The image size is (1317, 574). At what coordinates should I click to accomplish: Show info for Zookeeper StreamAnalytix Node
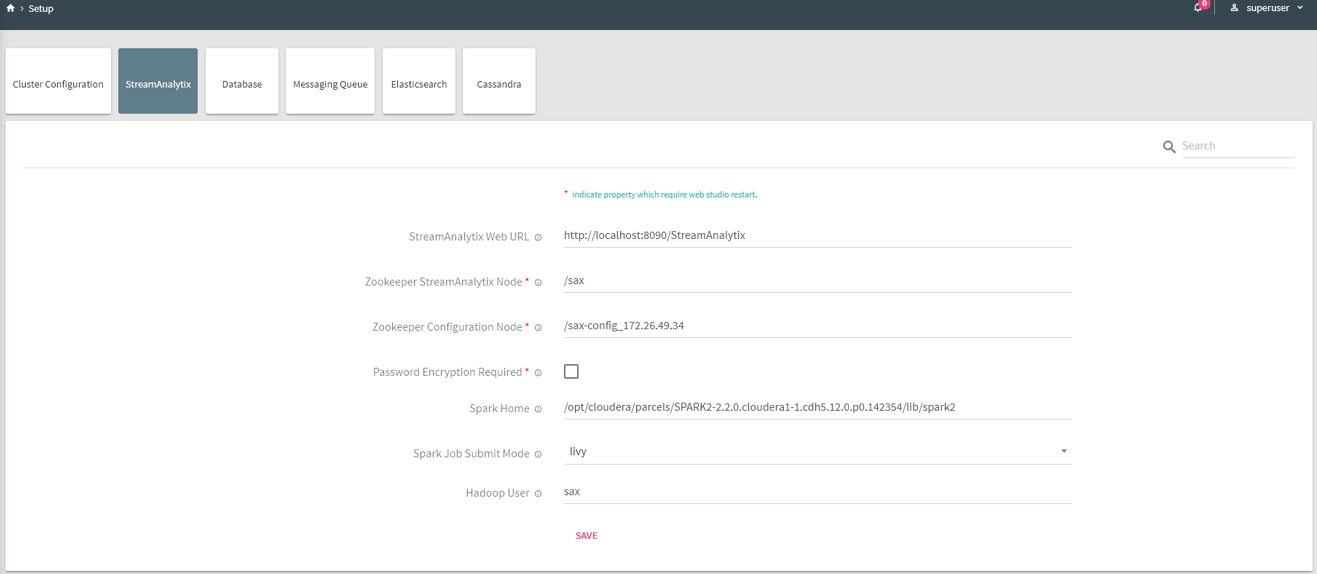tap(538, 283)
